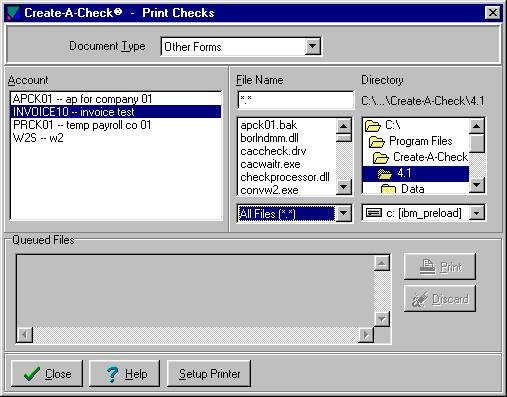Open the Data folder icon
Screen dimensions: 507x397
click(x=388, y=189)
